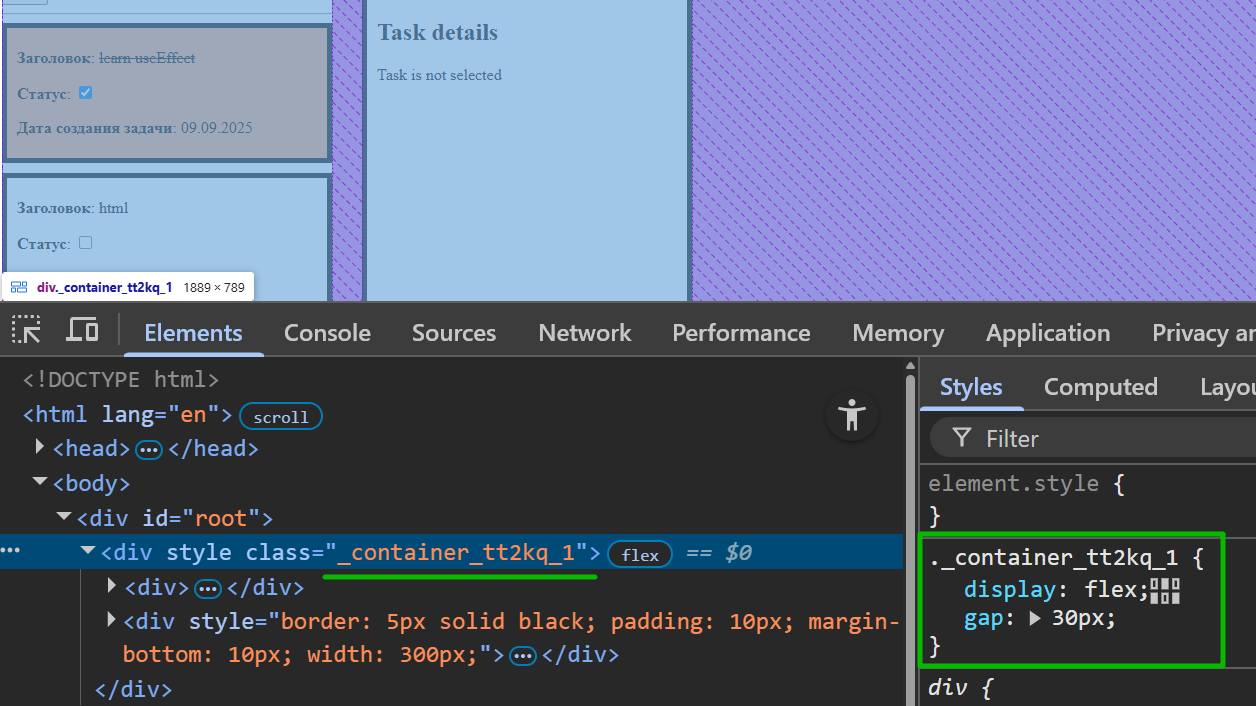
Task: Activate the inspect element picker icon
Action: [x=27, y=331]
